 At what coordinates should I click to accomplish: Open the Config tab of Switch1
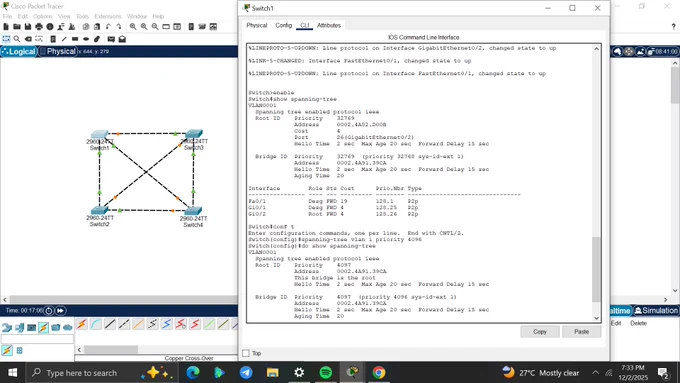(x=284, y=26)
